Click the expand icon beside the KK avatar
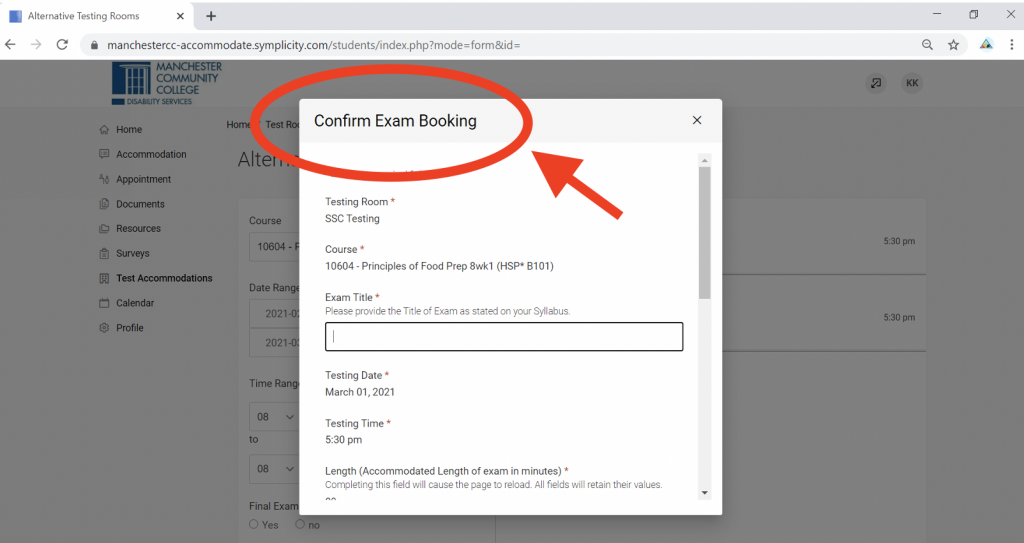1024x543 pixels. [x=876, y=83]
